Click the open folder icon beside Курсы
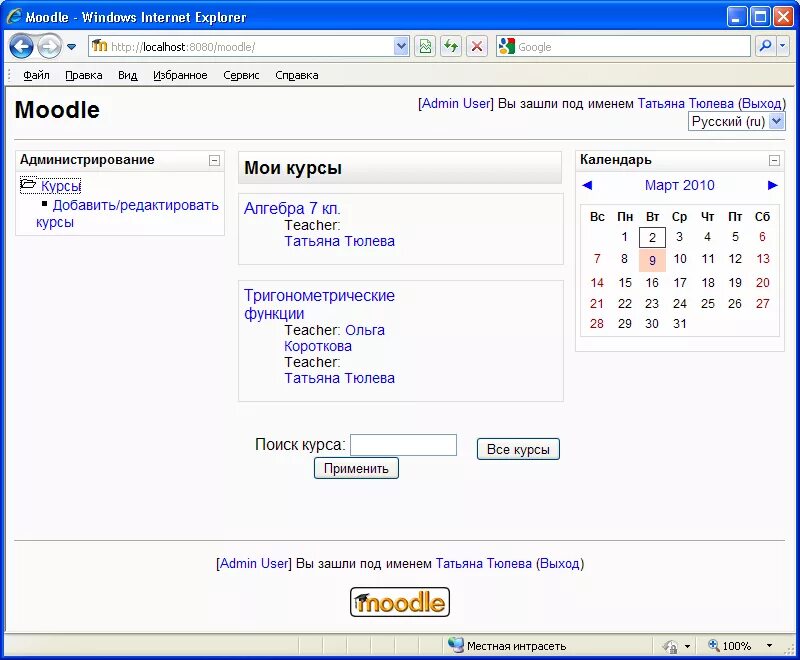 click(x=28, y=184)
